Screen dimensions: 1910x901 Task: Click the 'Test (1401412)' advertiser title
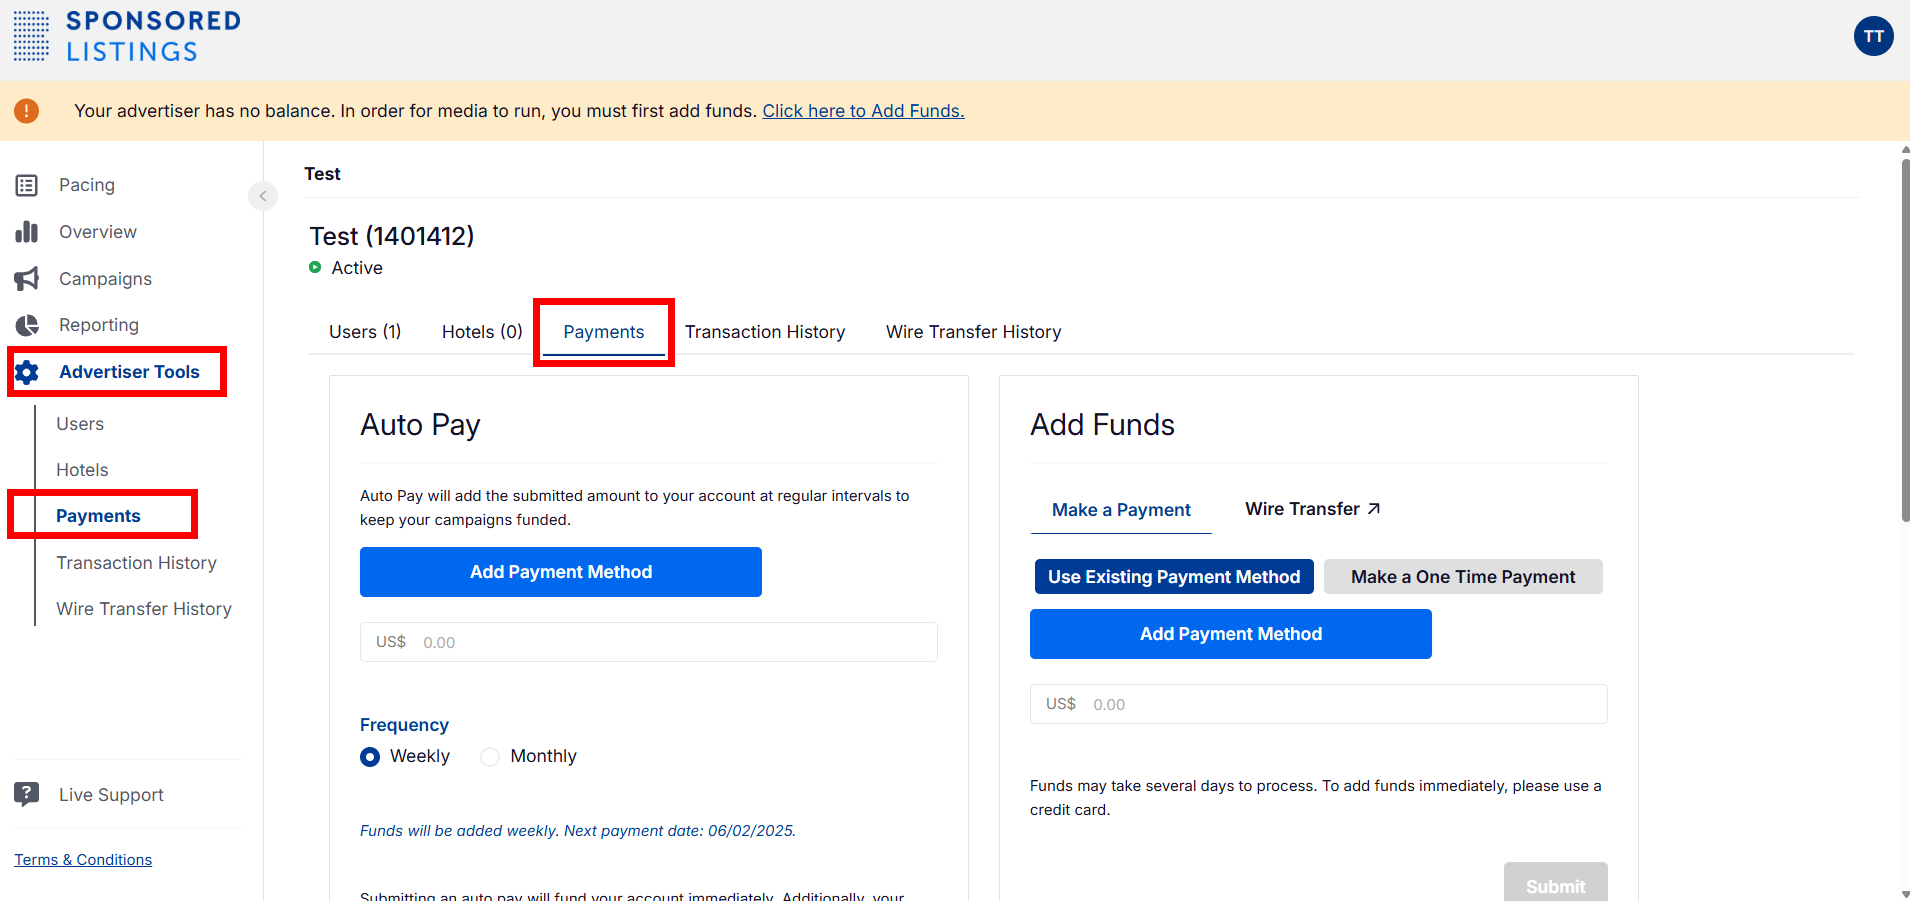coord(392,236)
